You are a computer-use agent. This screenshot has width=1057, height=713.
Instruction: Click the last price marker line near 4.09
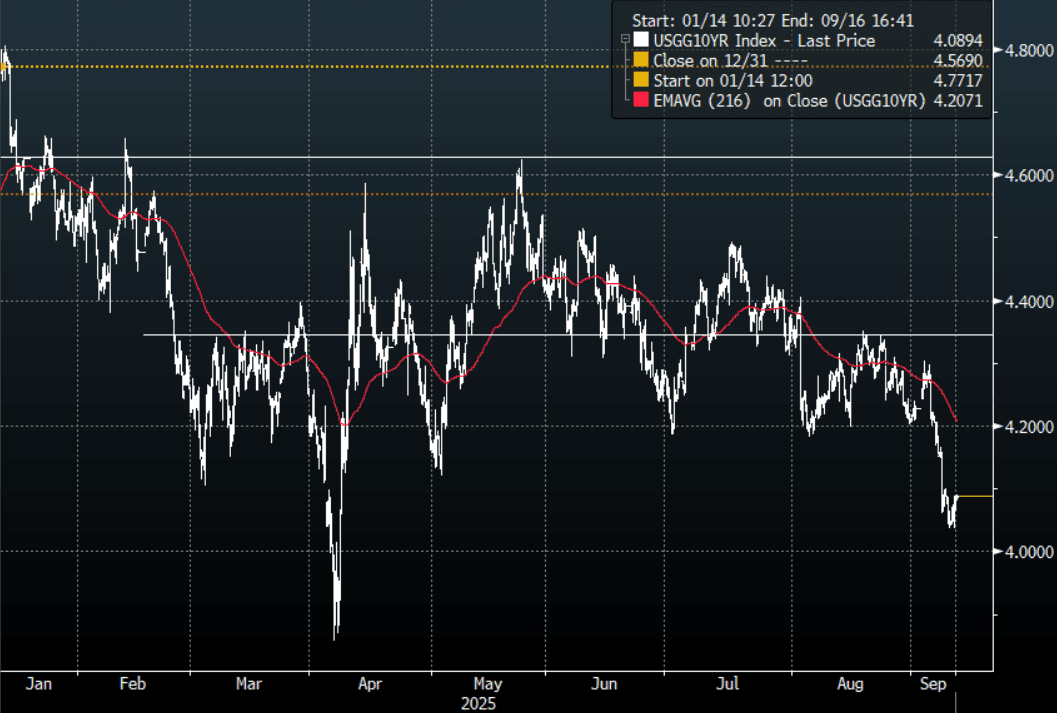pyautogui.click(x=975, y=496)
